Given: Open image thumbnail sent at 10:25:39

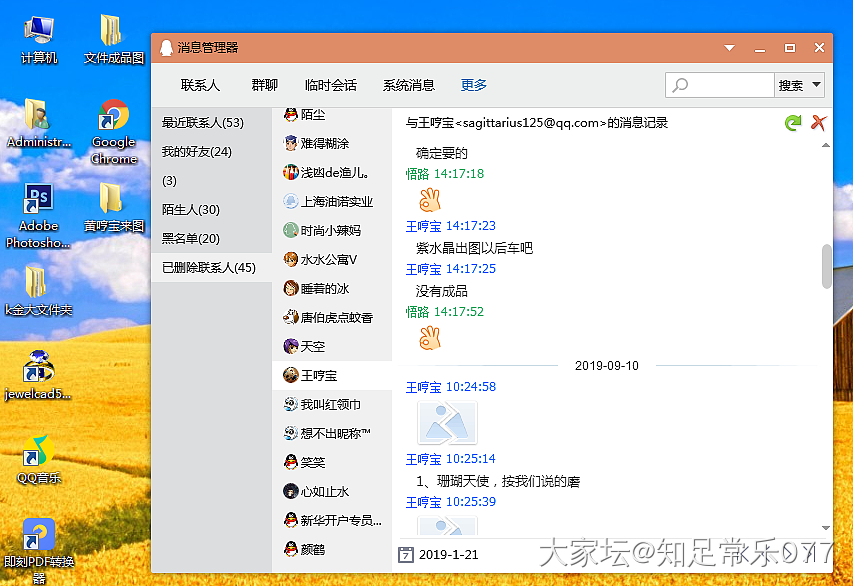Looking at the screenshot, I should [x=447, y=526].
